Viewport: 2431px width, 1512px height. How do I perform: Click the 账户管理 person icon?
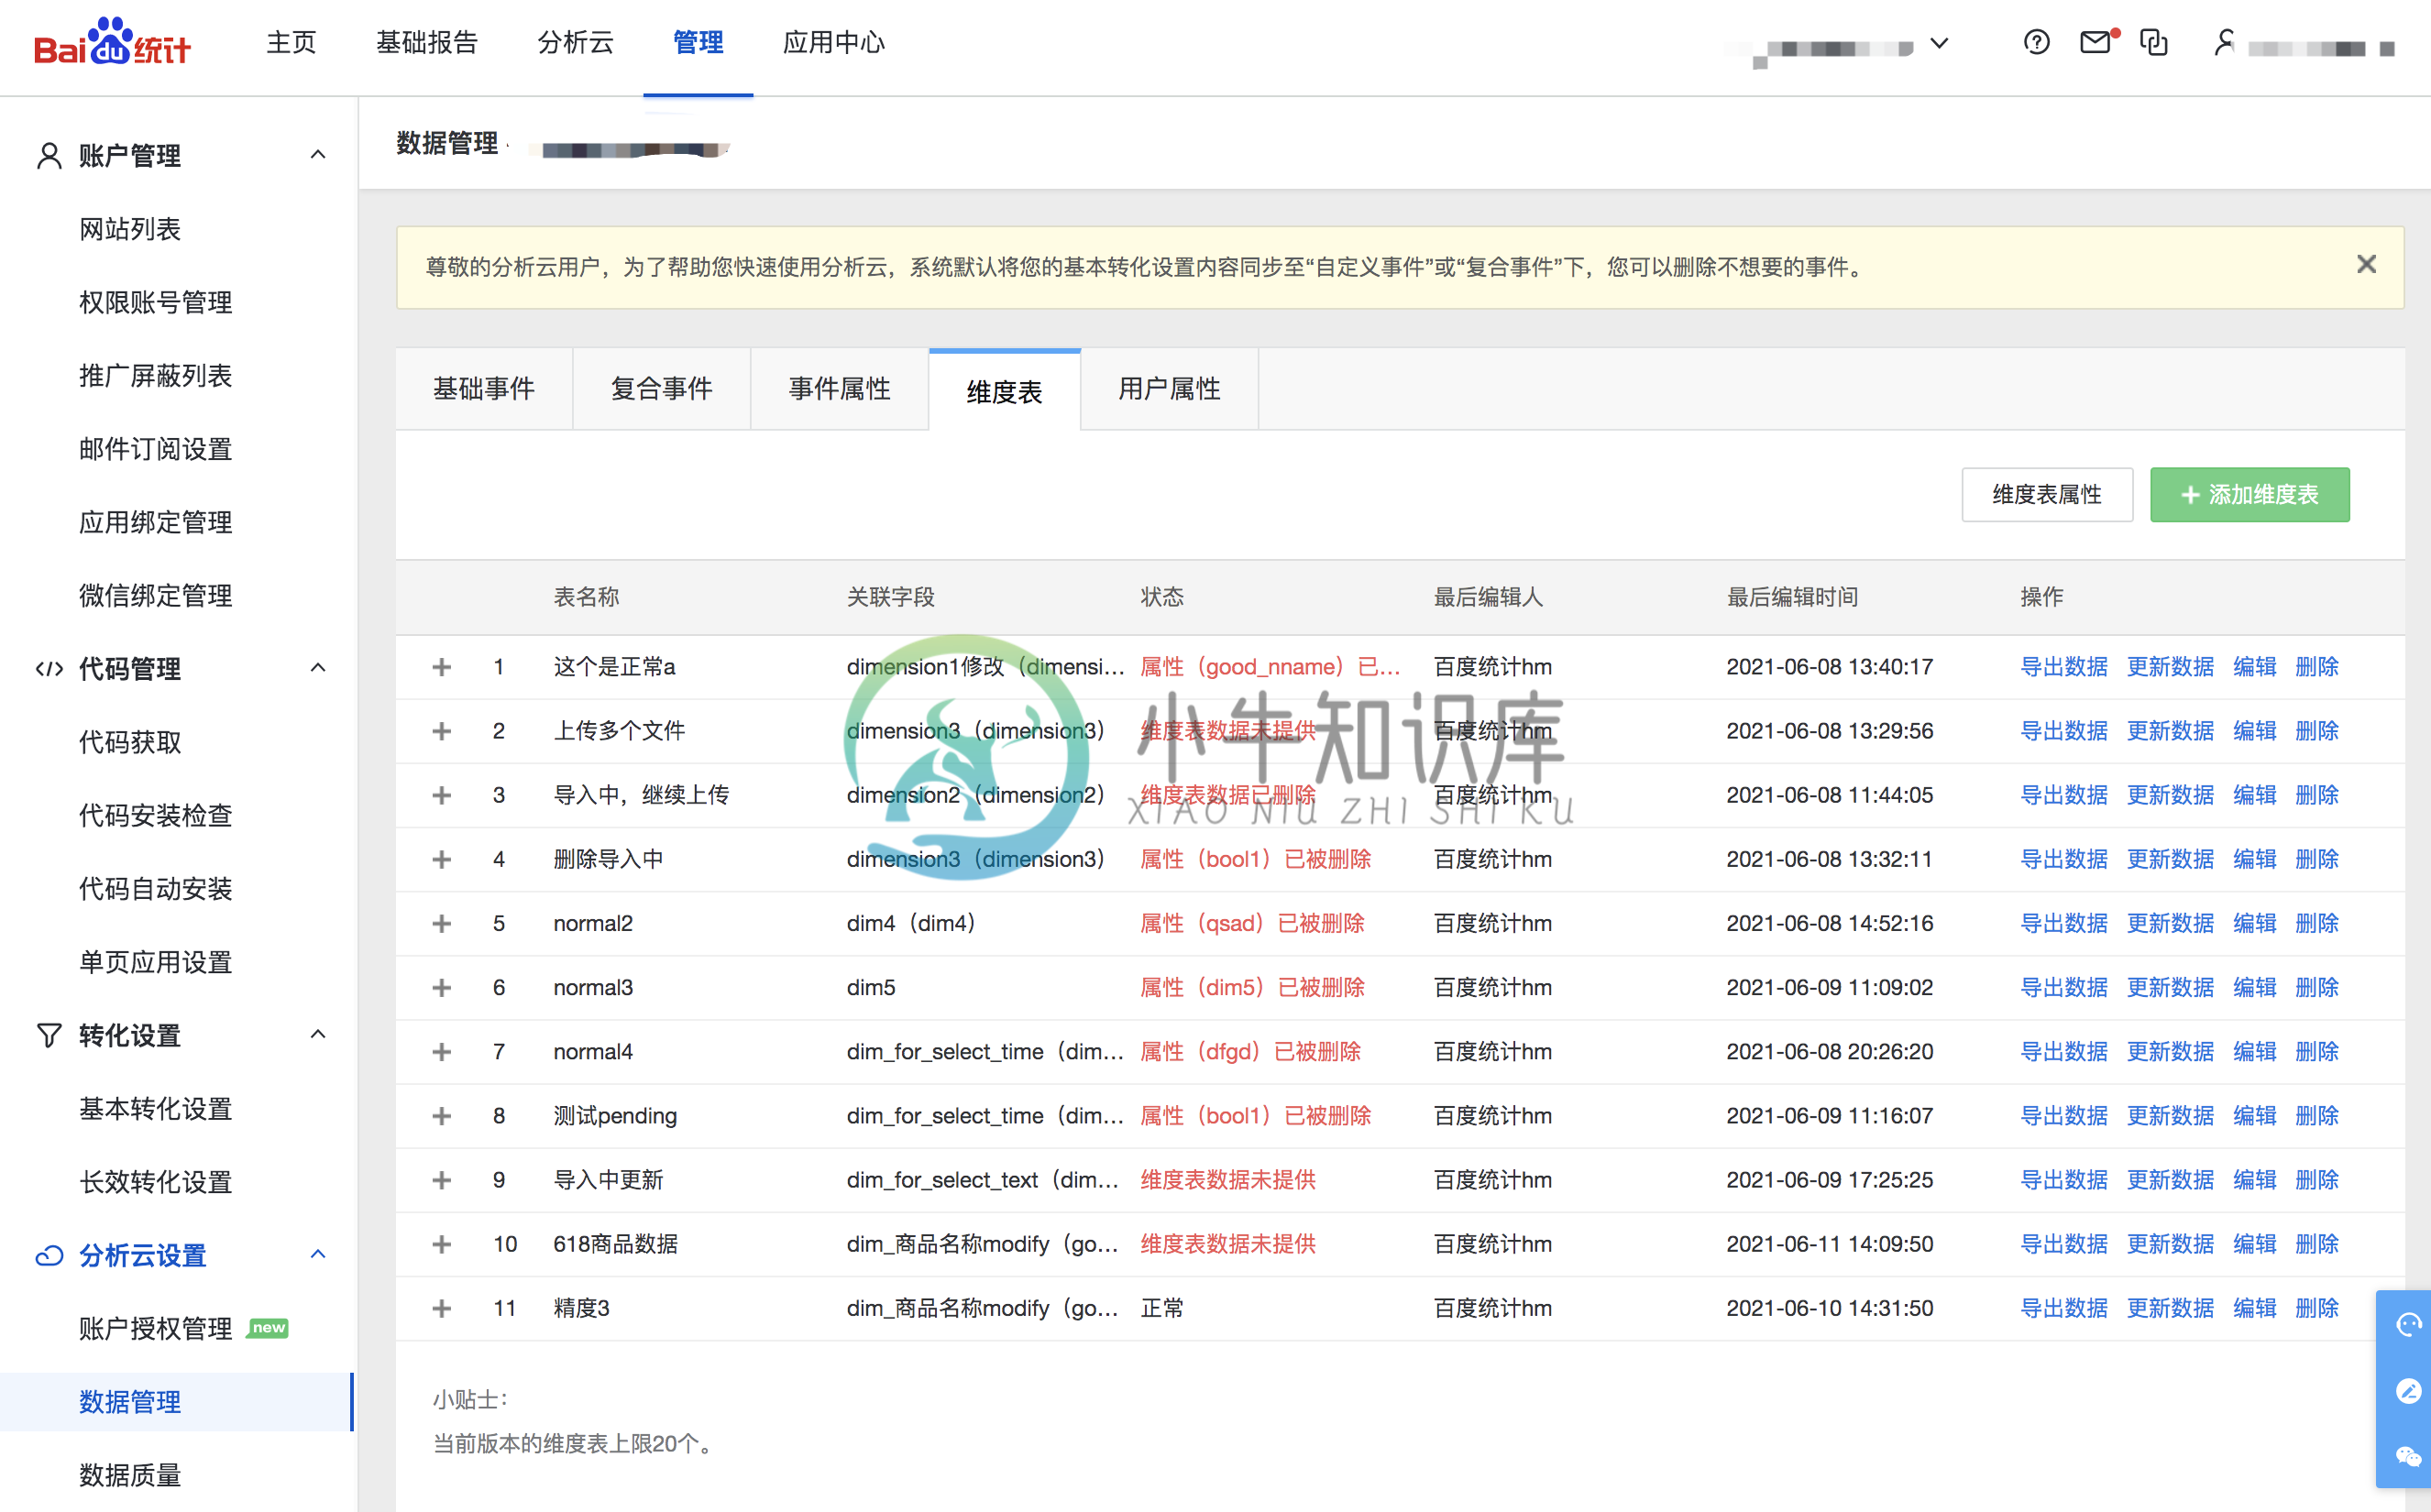[49, 156]
